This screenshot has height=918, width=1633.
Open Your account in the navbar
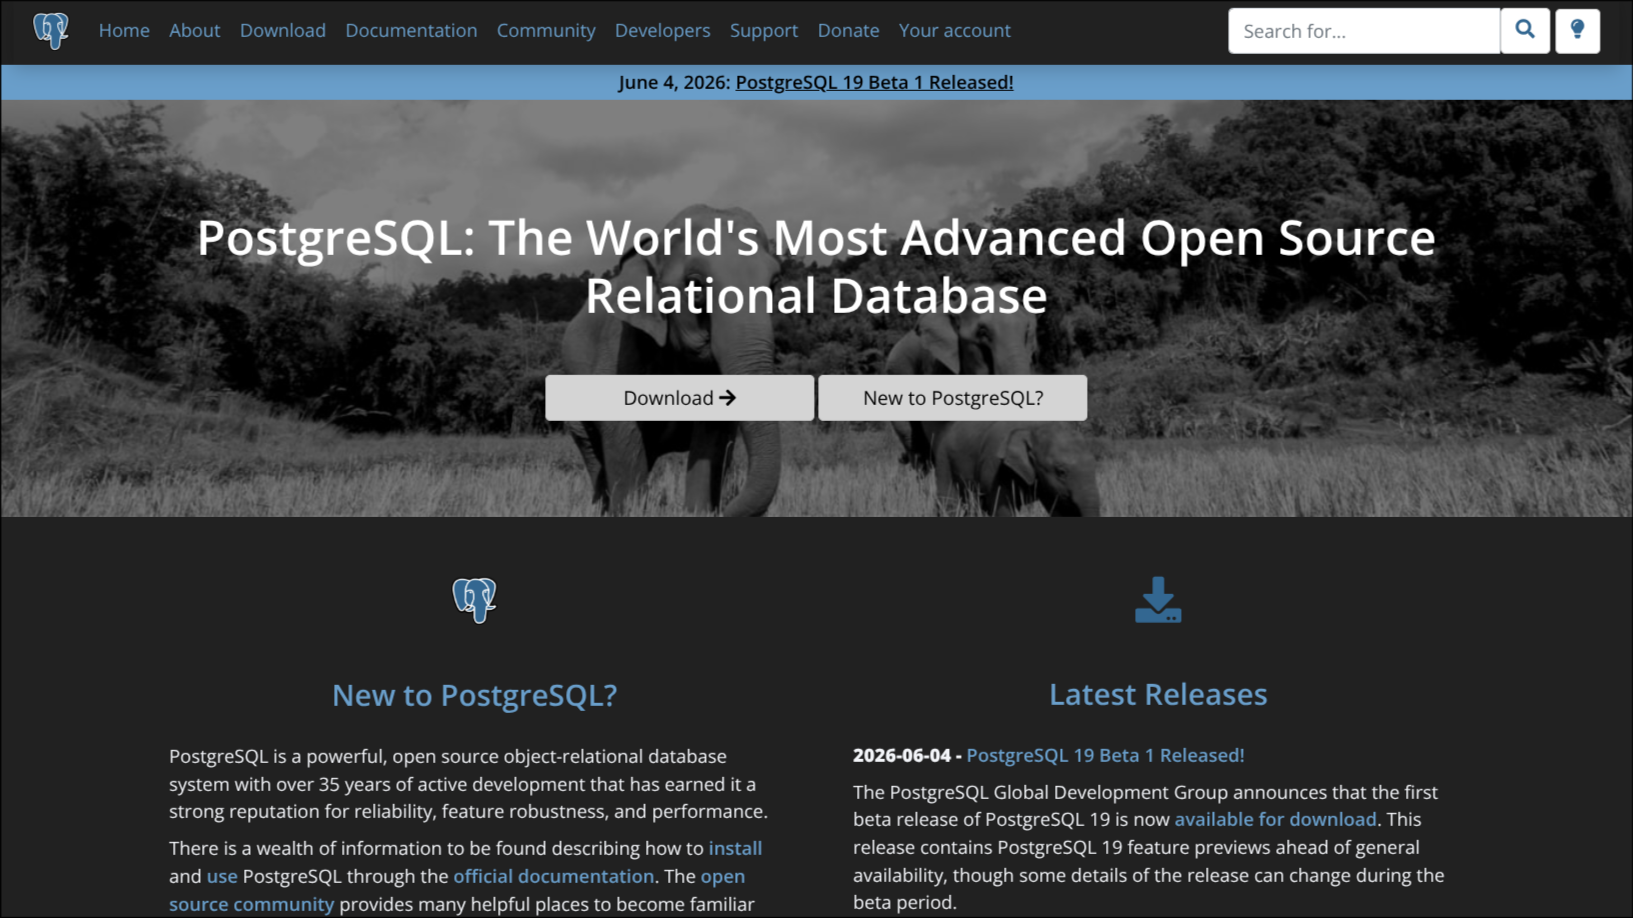[954, 31]
